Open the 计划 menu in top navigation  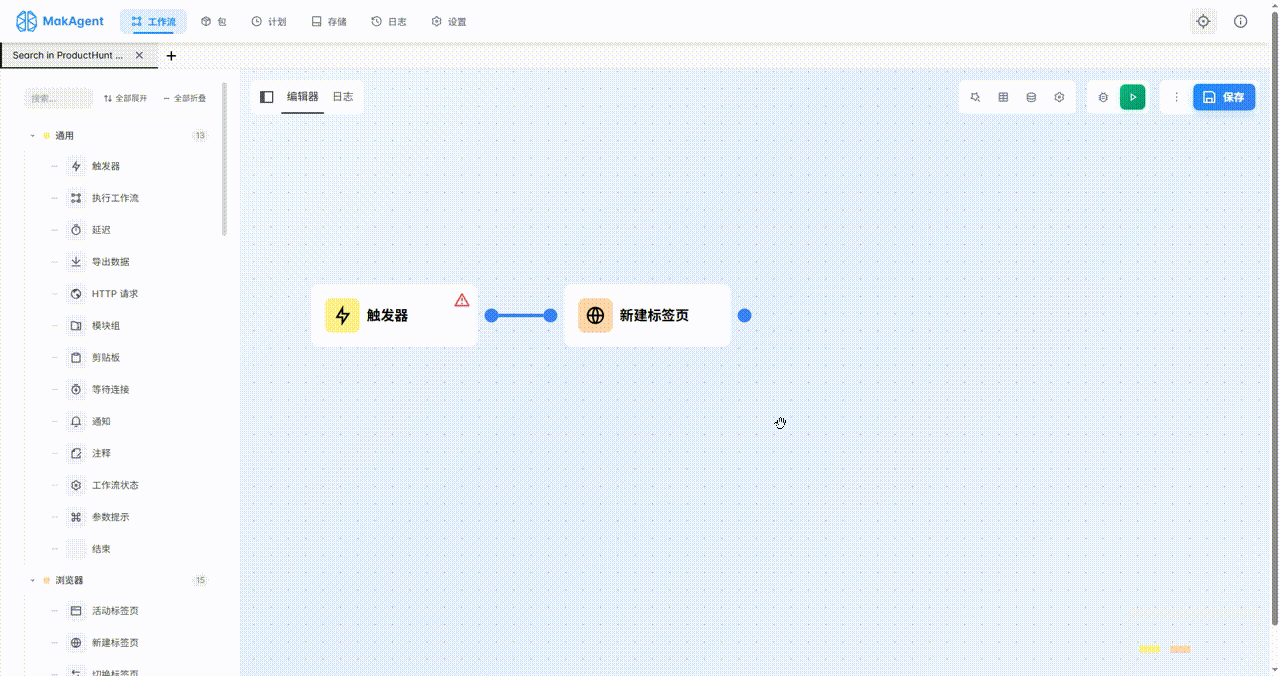[268, 21]
